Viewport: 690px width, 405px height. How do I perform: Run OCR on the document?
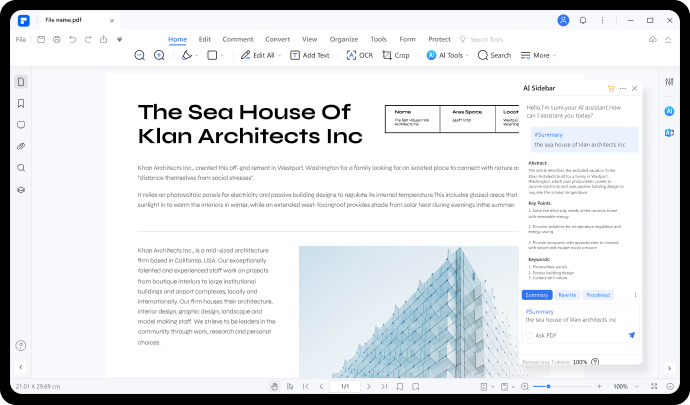pyautogui.click(x=360, y=55)
